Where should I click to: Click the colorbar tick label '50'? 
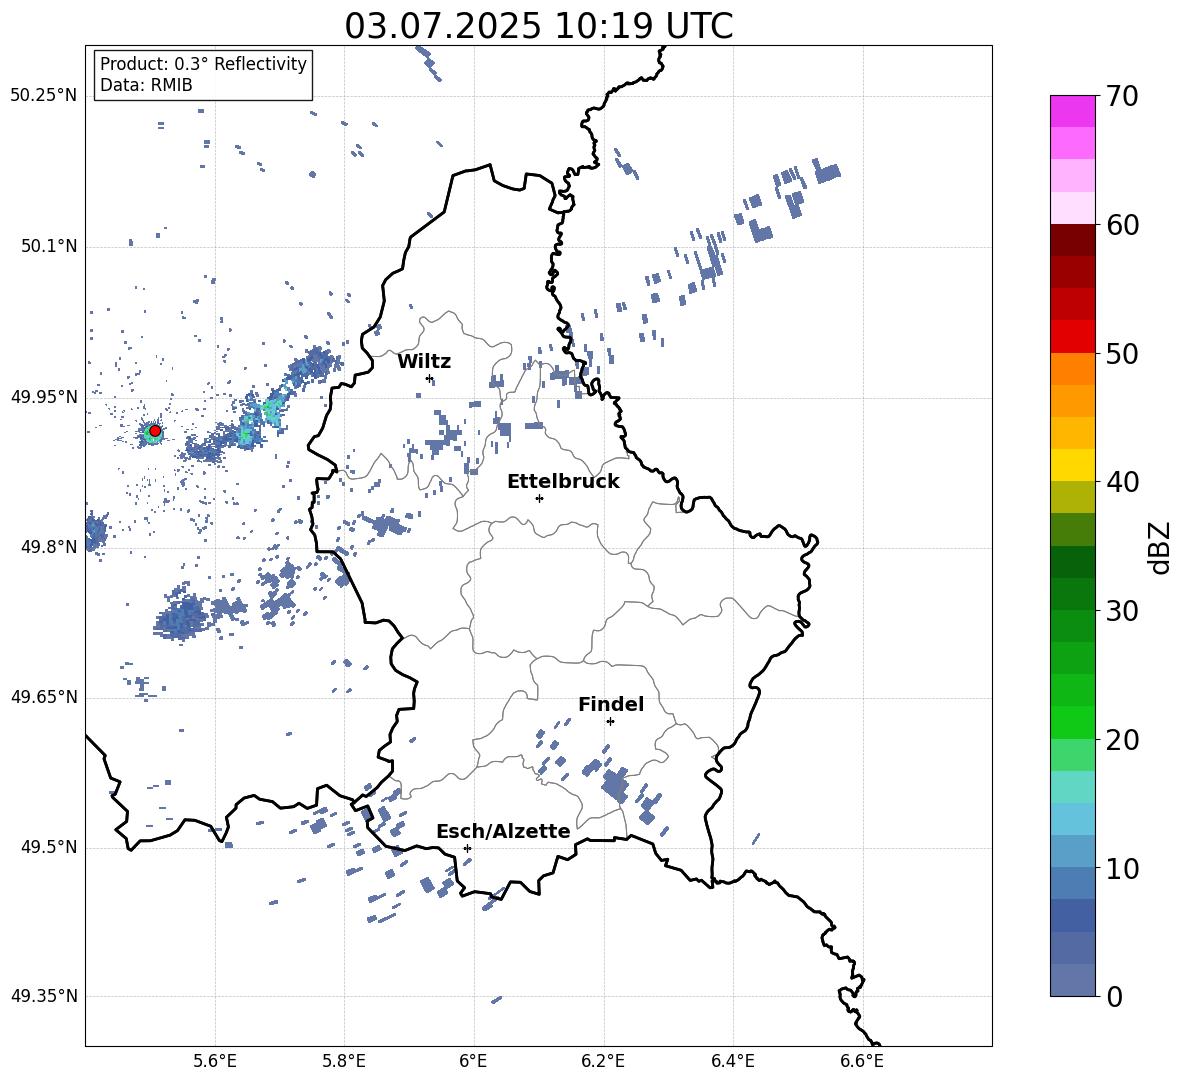[x=1122, y=353]
